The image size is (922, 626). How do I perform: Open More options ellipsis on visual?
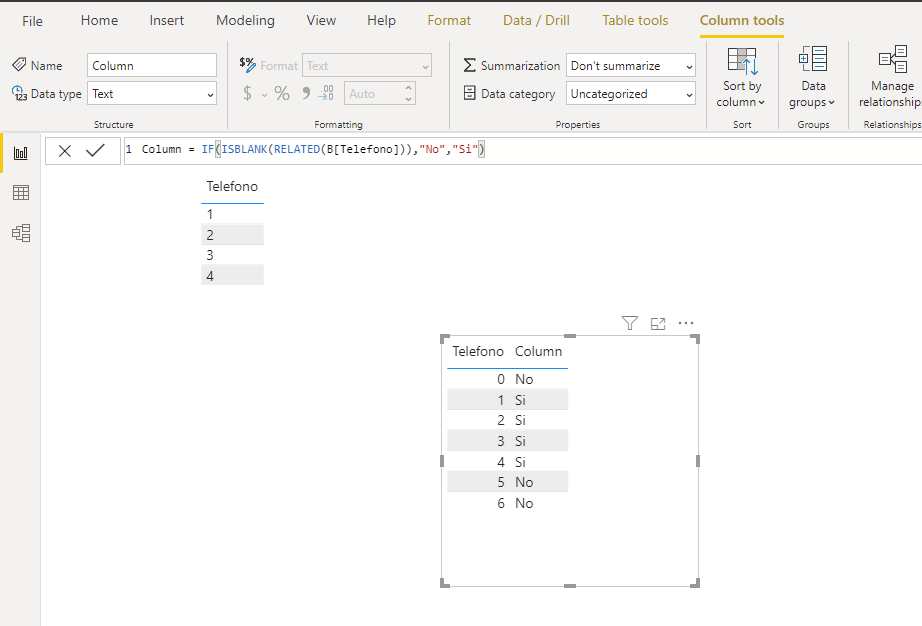(x=686, y=323)
